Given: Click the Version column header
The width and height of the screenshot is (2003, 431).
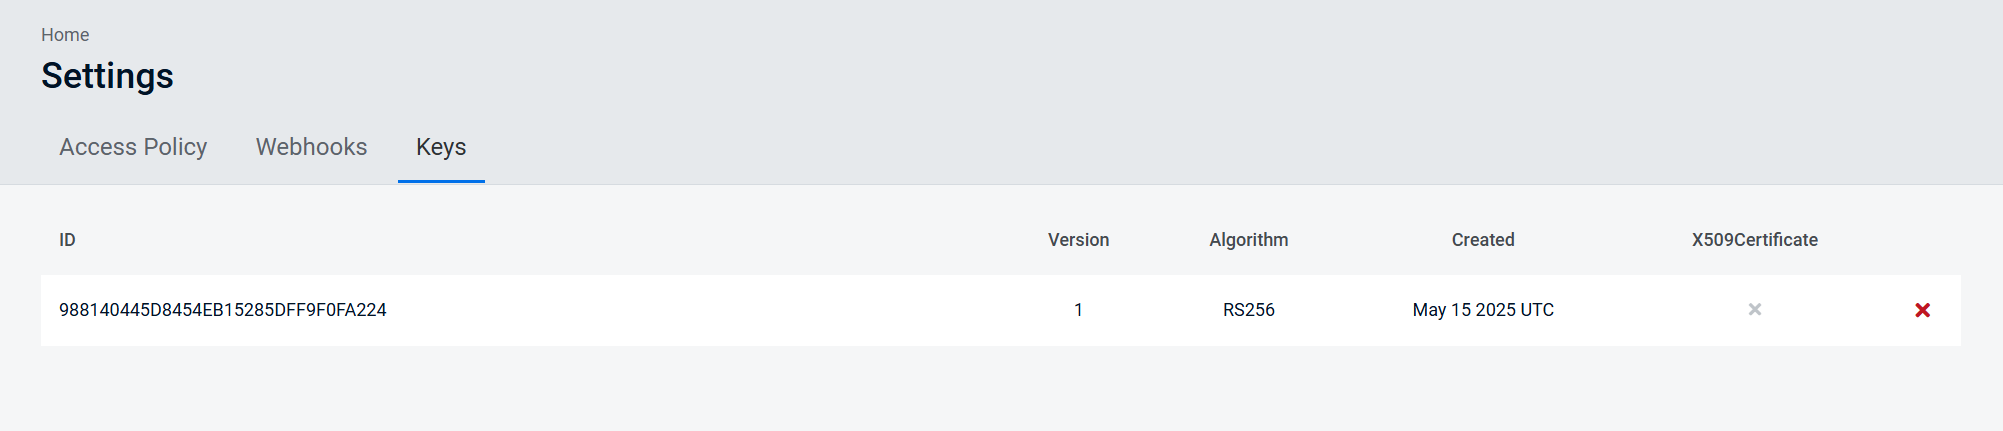Looking at the screenshot, I should [1078, 240].
